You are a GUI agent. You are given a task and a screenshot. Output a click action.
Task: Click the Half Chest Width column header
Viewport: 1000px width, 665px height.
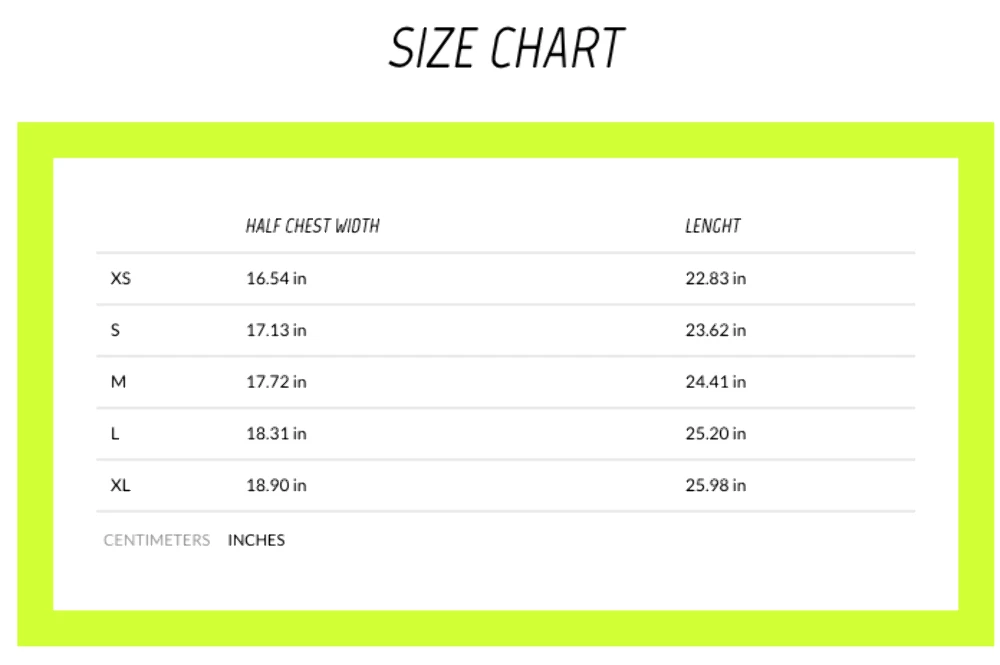tap(312, 226)
